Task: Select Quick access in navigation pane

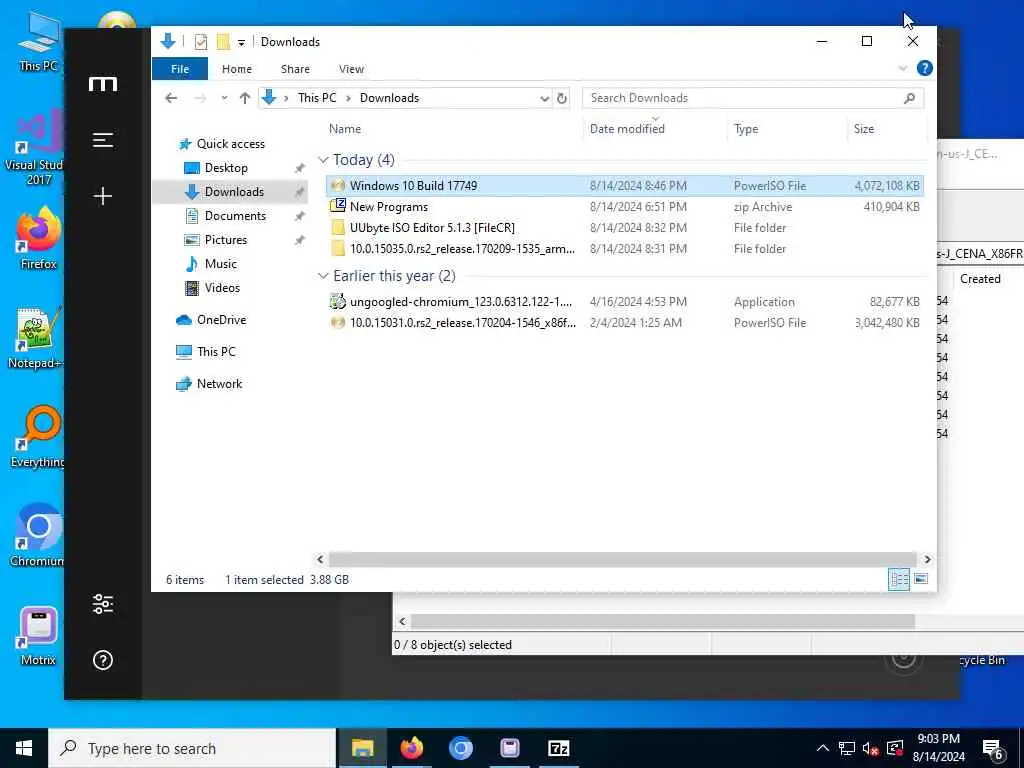Action: pos(230,144)
